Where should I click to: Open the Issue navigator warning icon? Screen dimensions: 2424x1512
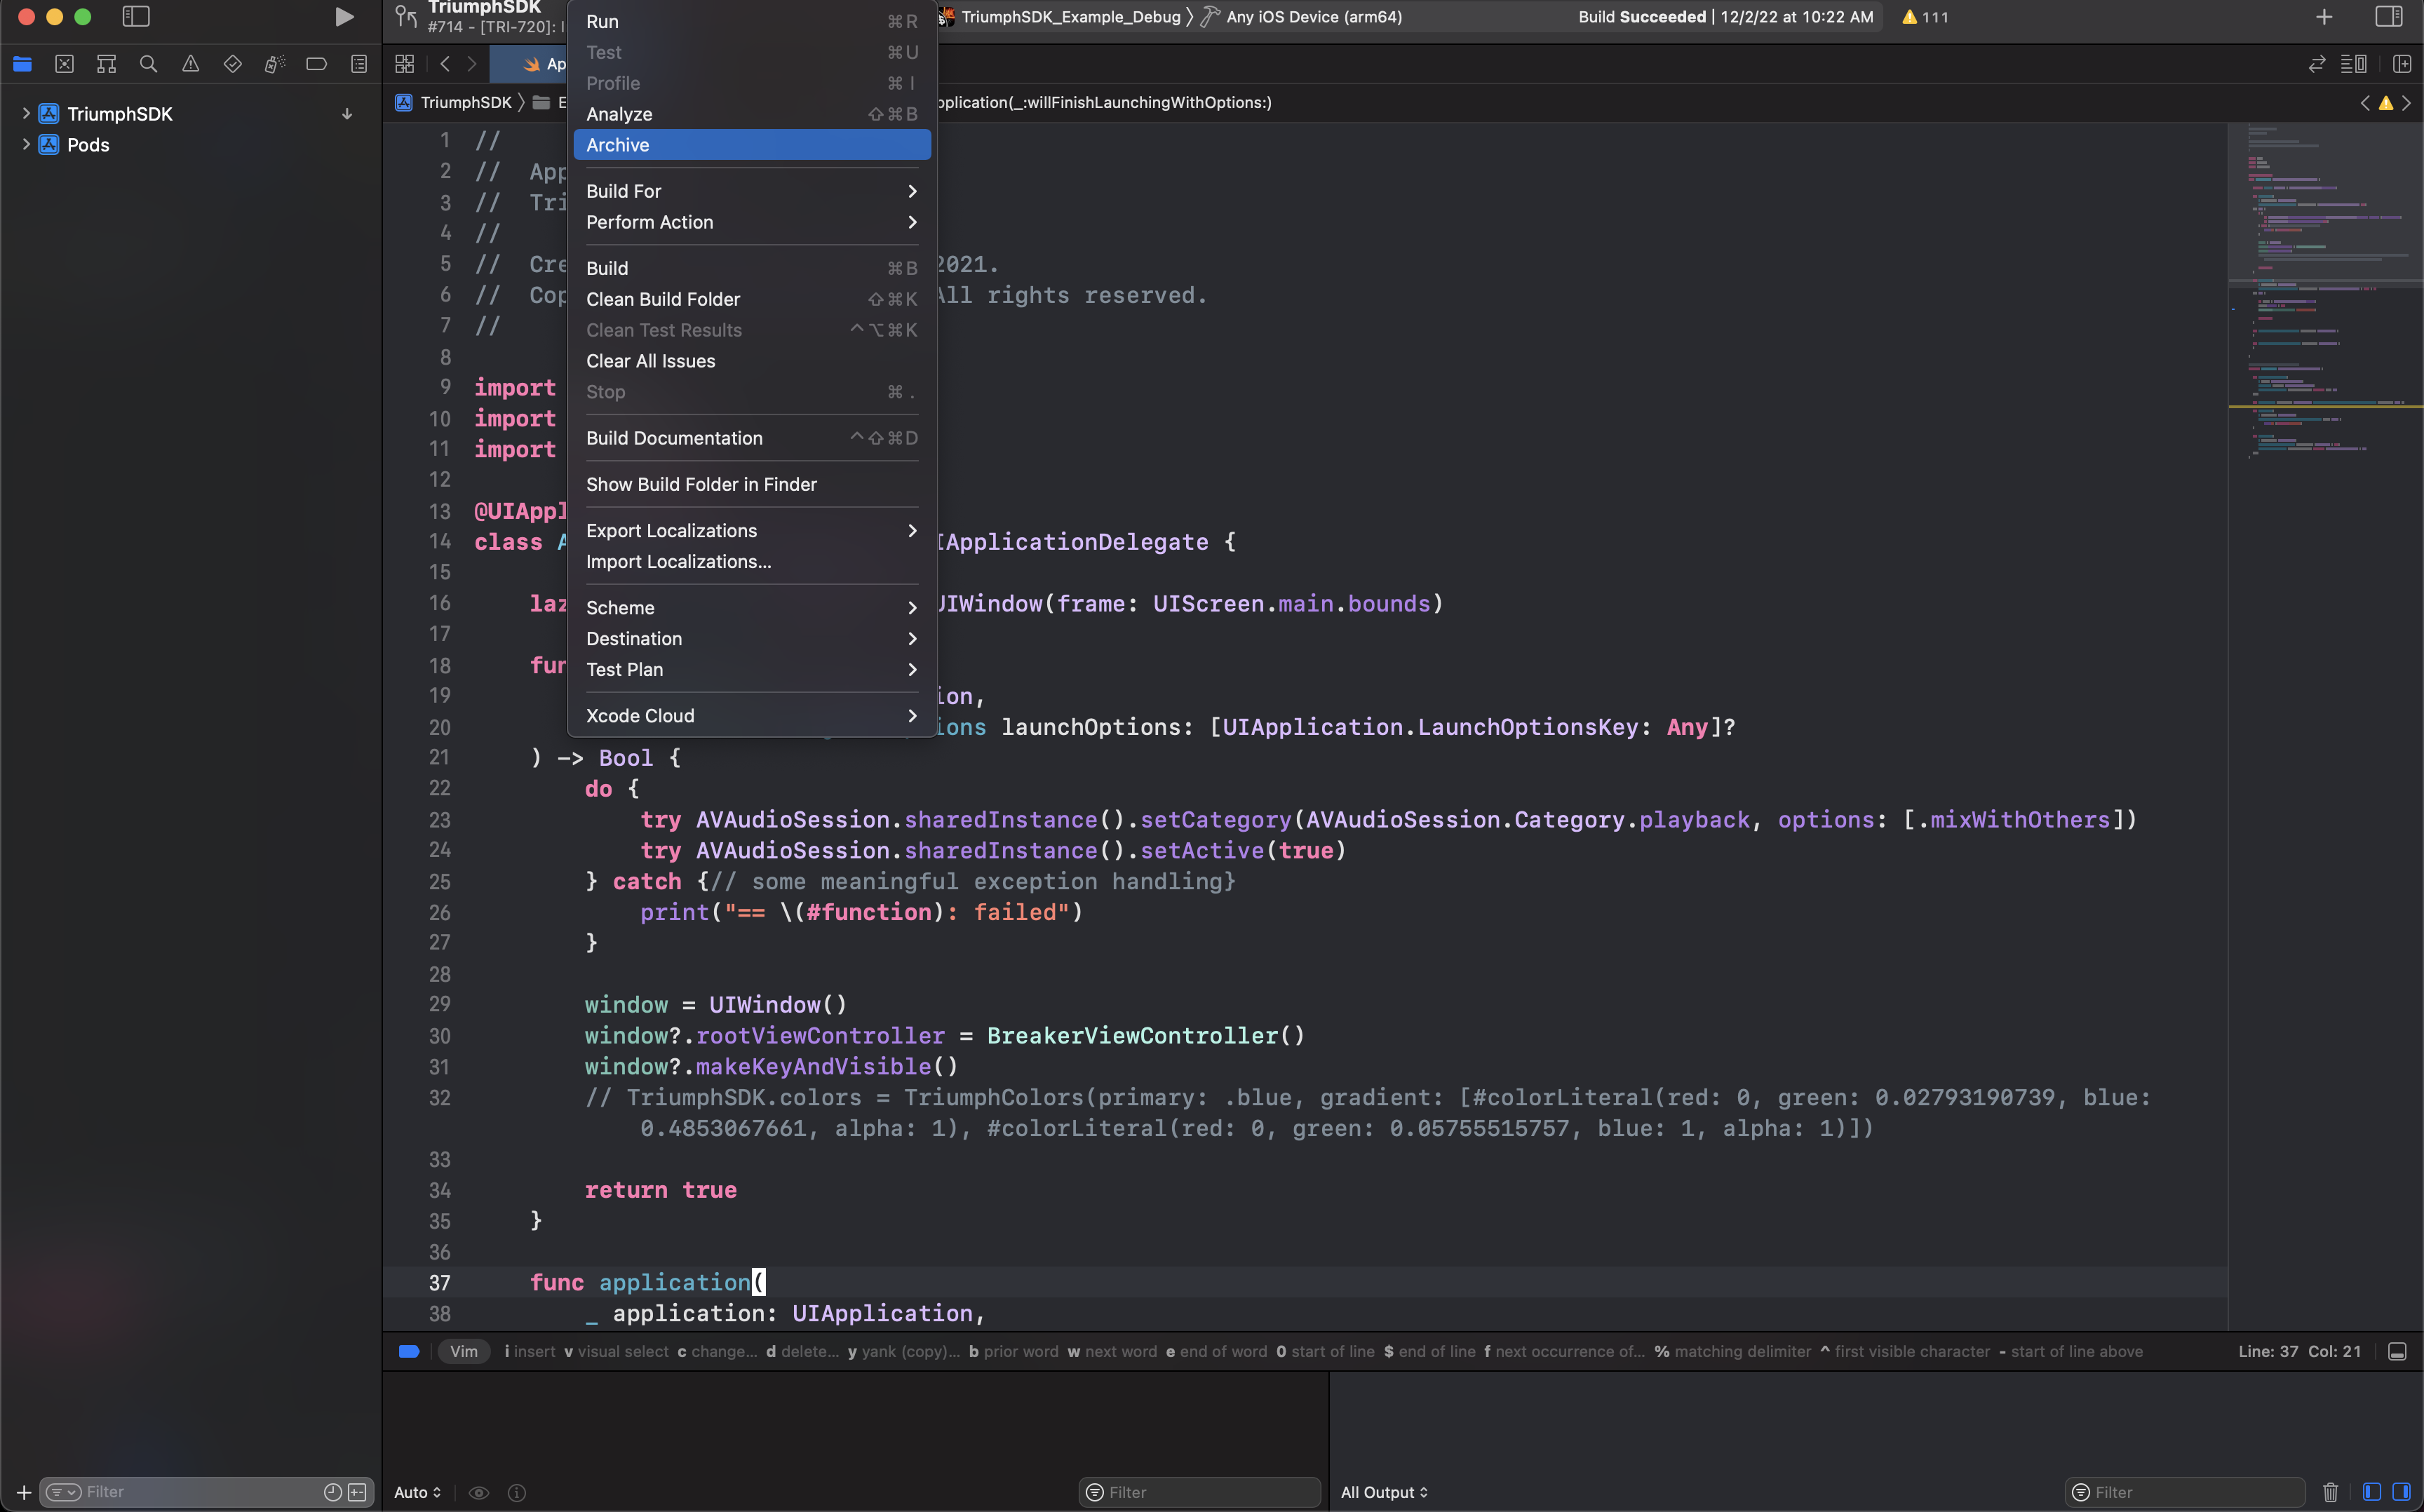point(190,64)
